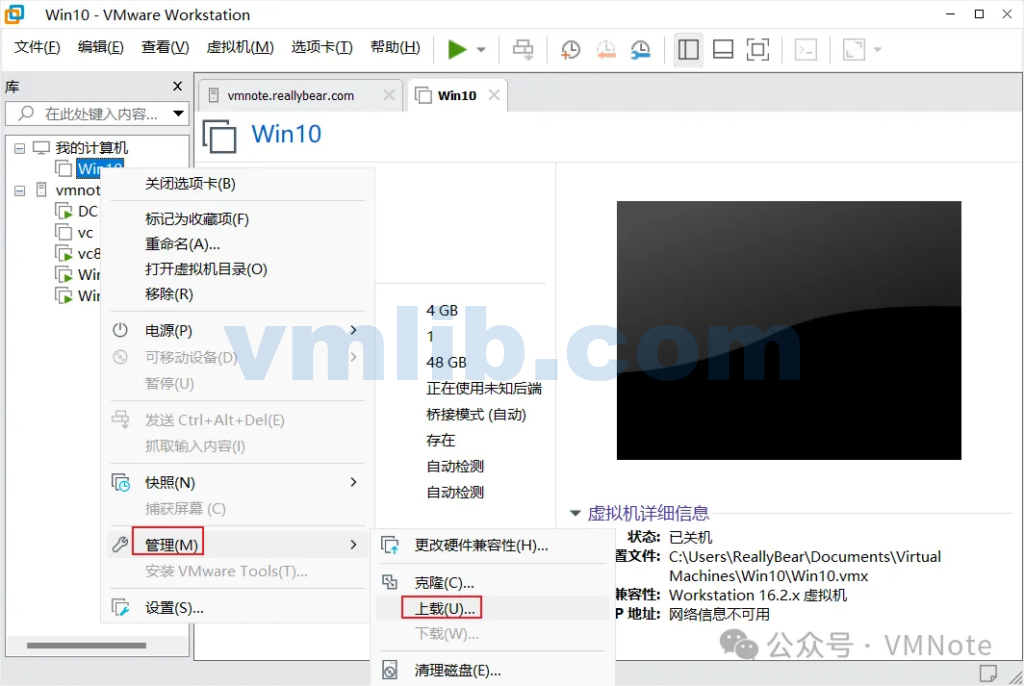Collapse the 我的计算机 tree node
The image size is (1024, 686).
point(20,148)
